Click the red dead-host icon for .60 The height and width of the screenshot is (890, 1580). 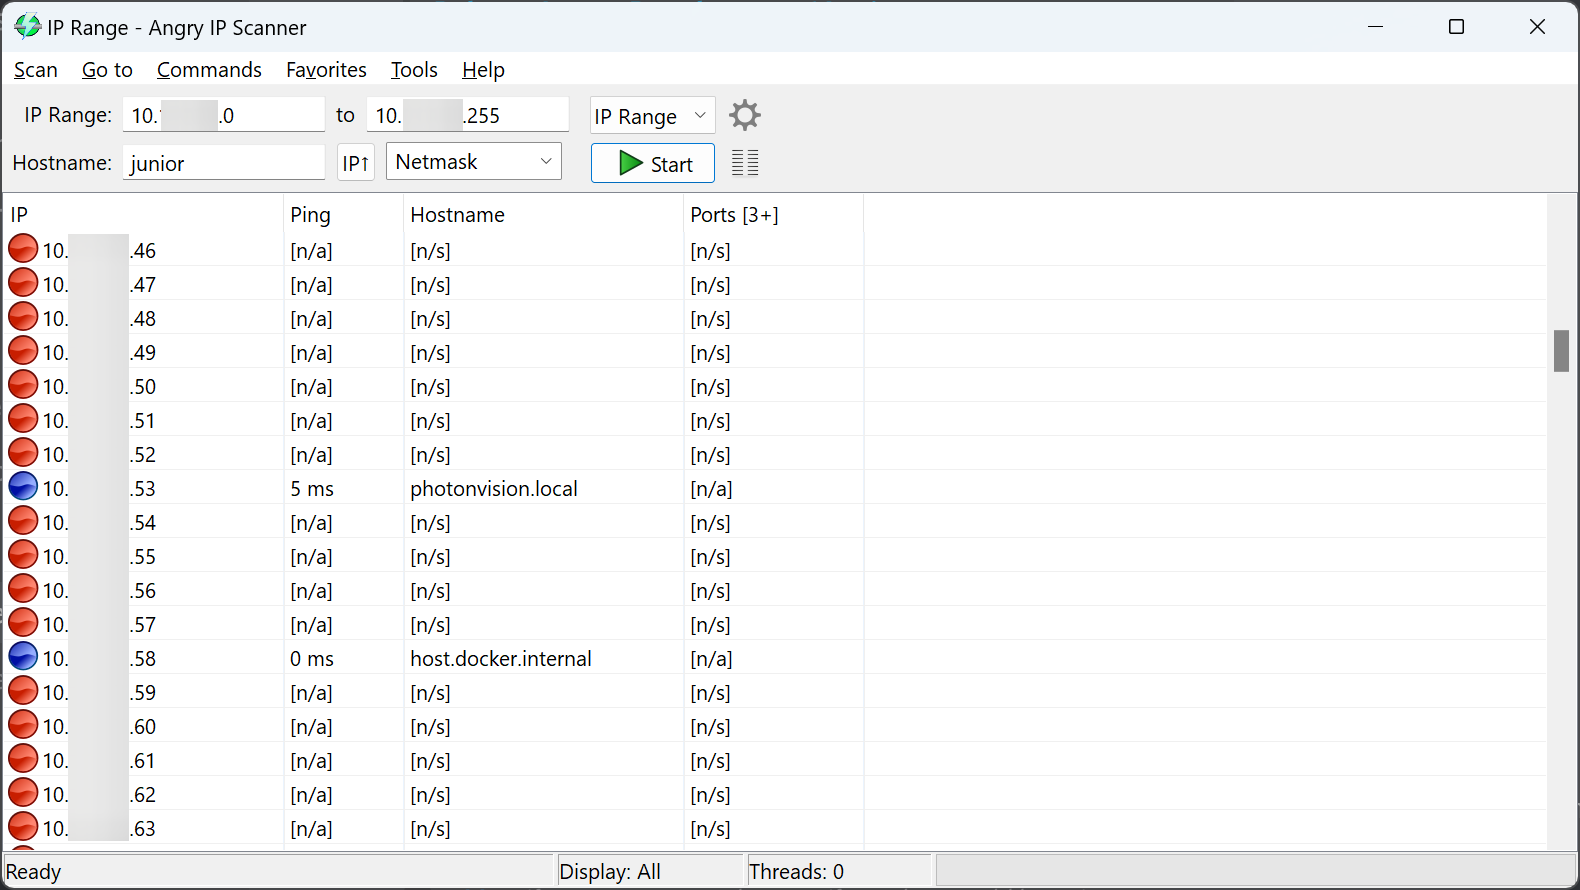tap(23, 725)
